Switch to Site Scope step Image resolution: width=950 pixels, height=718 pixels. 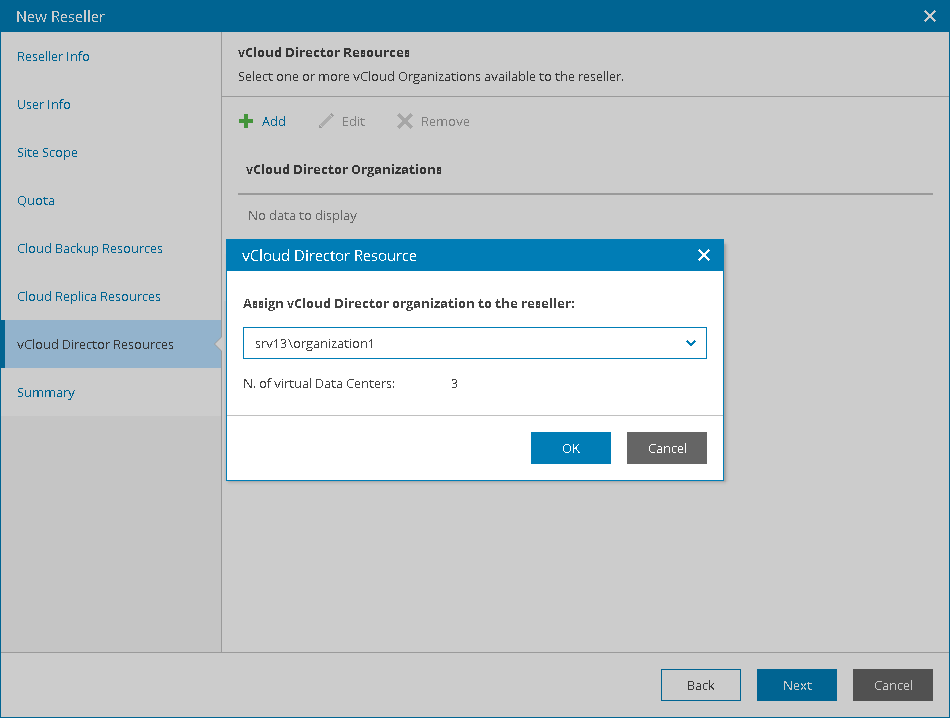47,153
